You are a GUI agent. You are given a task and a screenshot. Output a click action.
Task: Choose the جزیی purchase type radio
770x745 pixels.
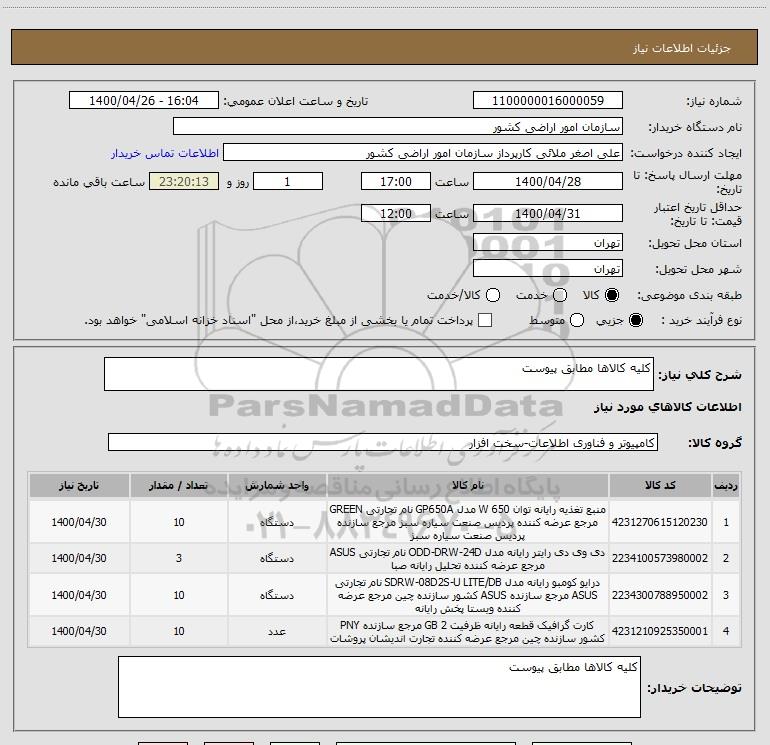(x=635, y=320)
